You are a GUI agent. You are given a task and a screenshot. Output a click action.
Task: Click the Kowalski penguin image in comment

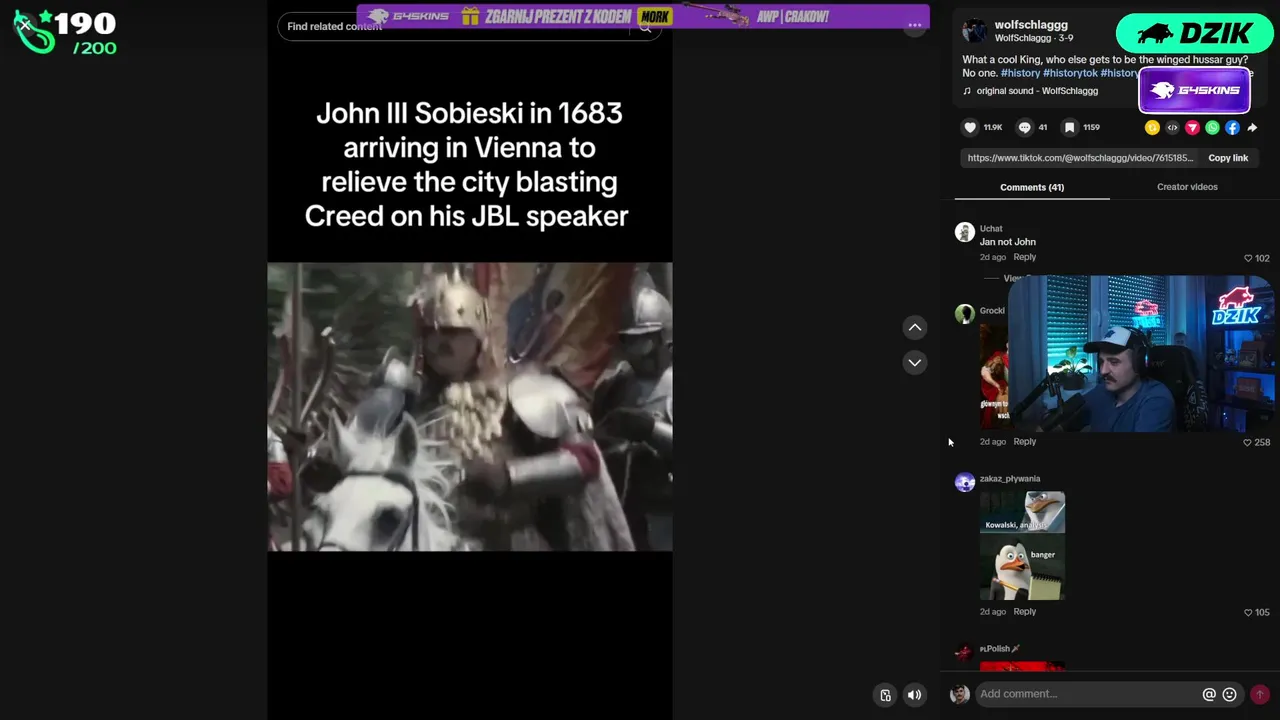(1022, 514)
